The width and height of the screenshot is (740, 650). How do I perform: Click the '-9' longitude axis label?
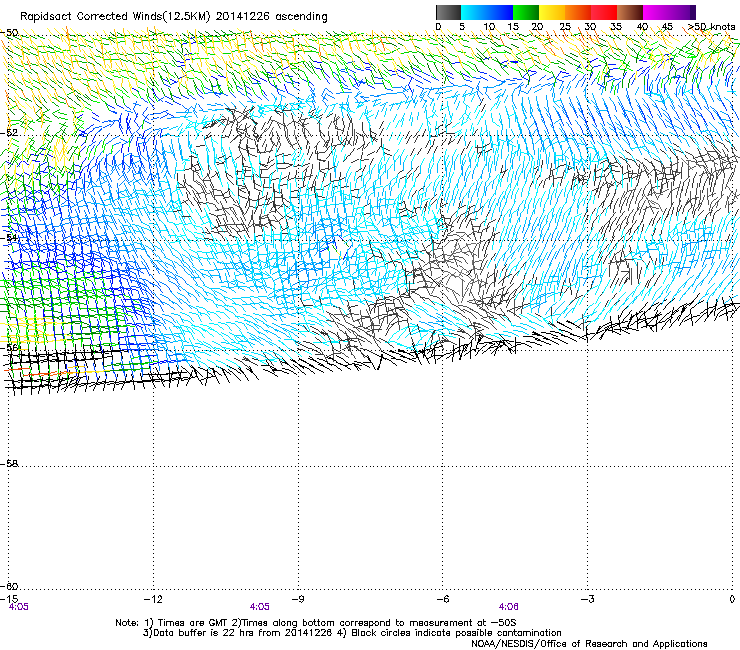[297, 599]
